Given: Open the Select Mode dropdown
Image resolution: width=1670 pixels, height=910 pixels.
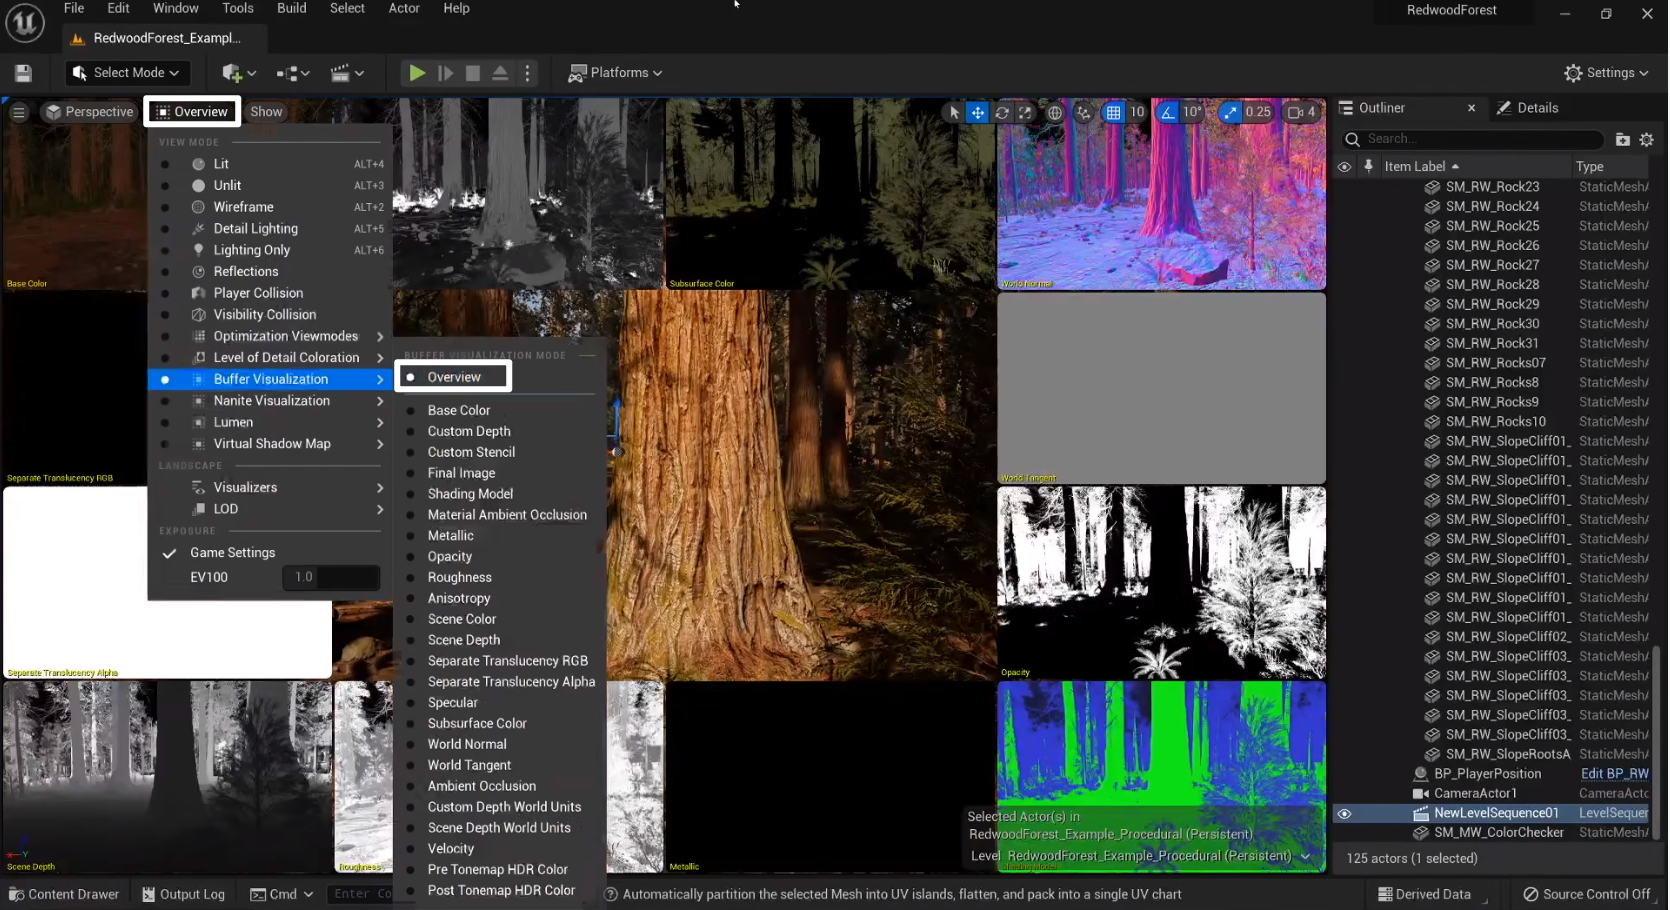Looking at the screenshot, I should pos(126,73).
